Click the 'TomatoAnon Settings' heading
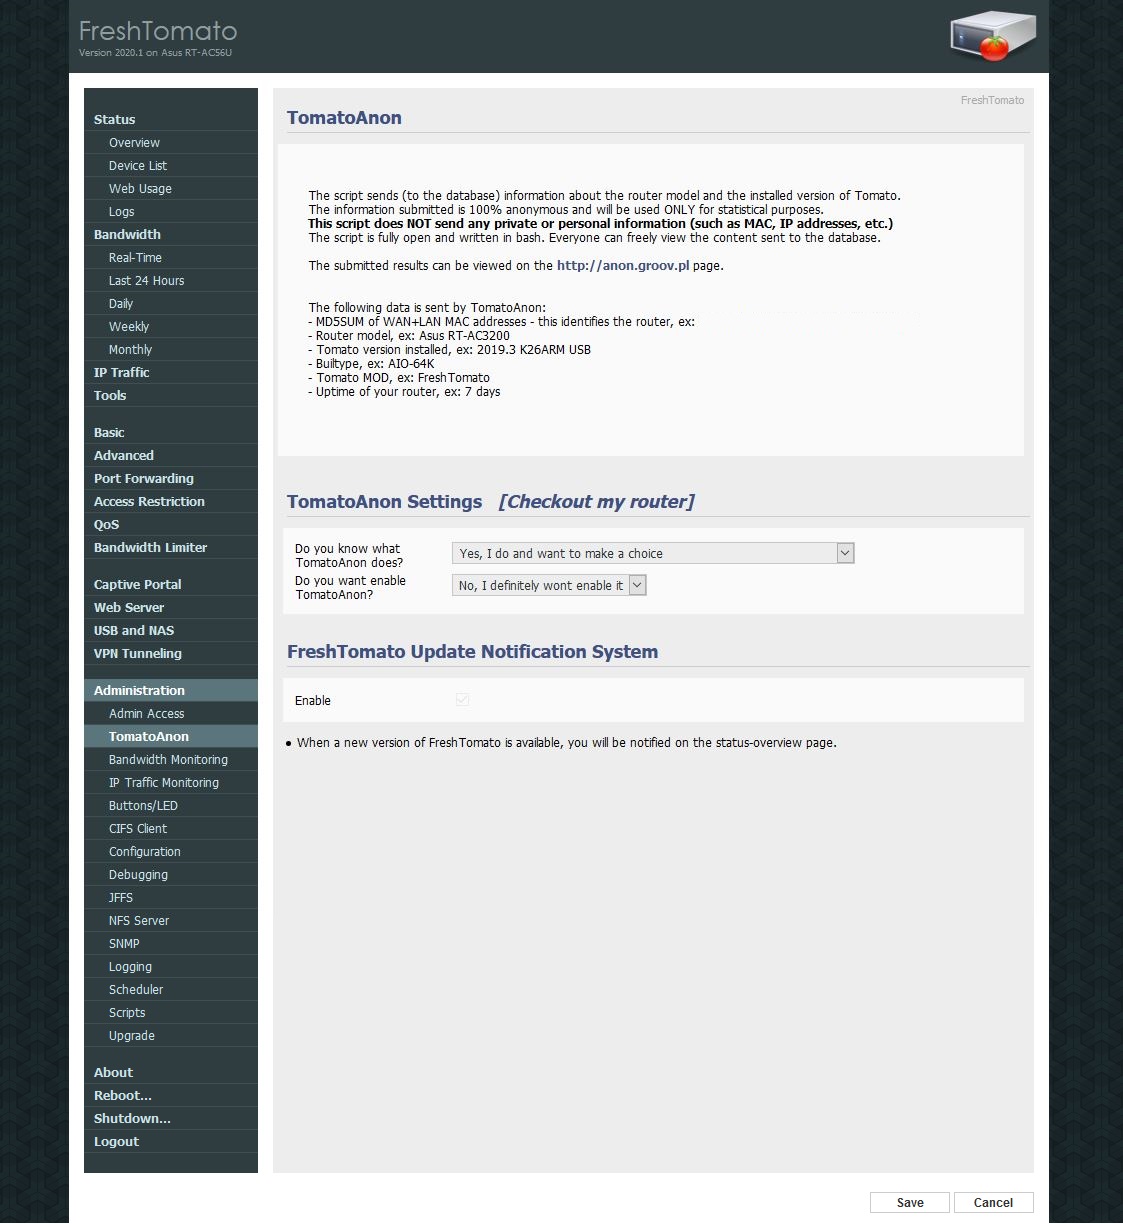1123x1224 pixels. pos(385,502)
